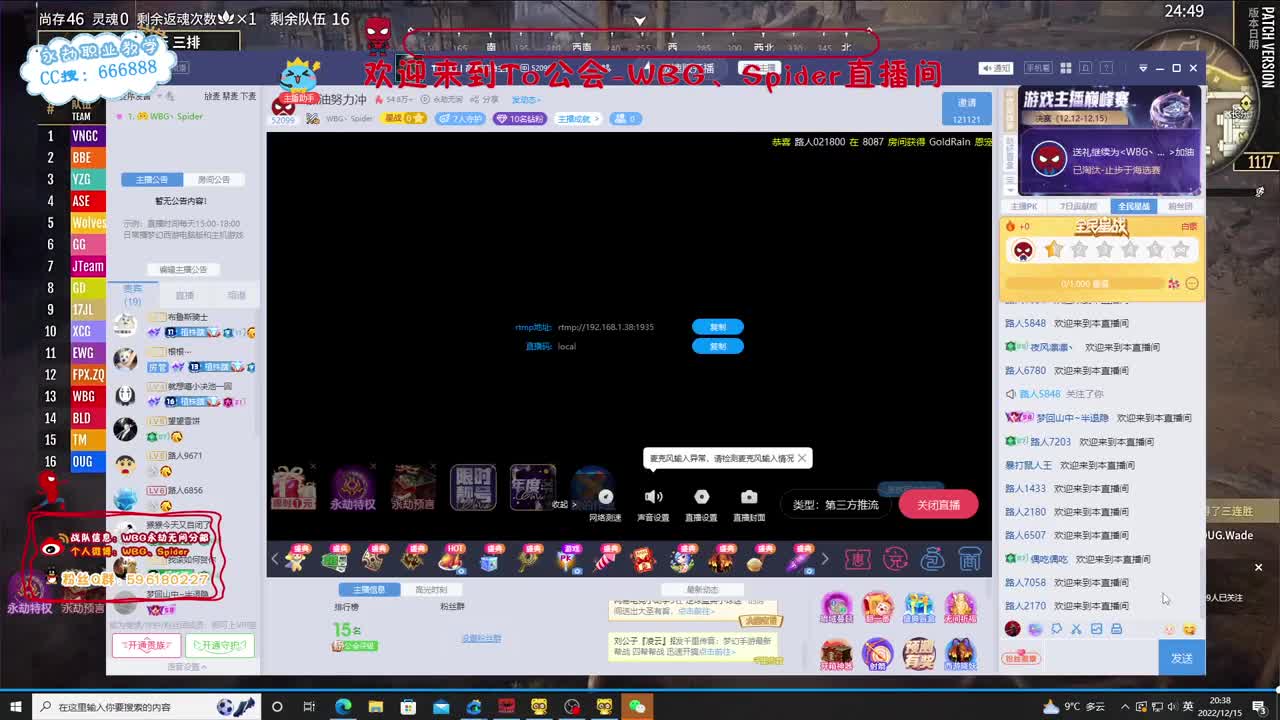Select the 类型 第三方推流 stream type
The image size is (1280, 720).
click(836, 505)
